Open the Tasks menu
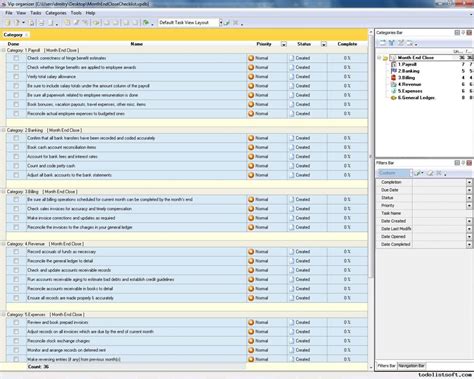Screen dimensions: 474x379 tap(36, 13)
